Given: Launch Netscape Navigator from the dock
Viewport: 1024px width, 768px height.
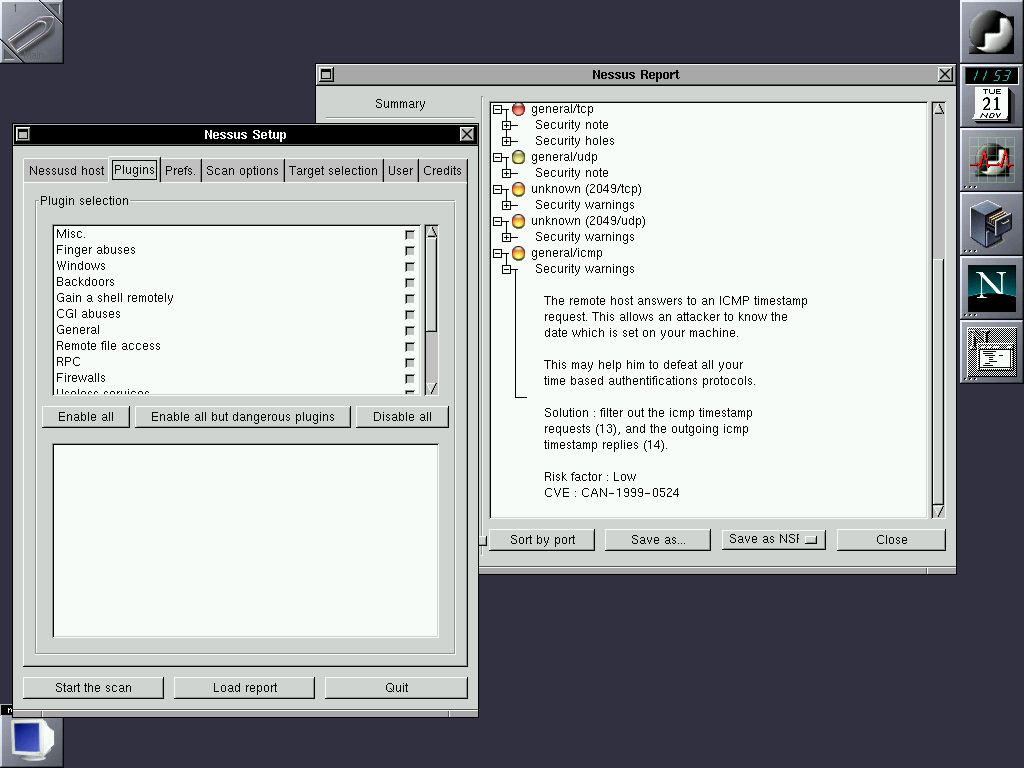Looking at the screenshot, I should pos(991,287).
